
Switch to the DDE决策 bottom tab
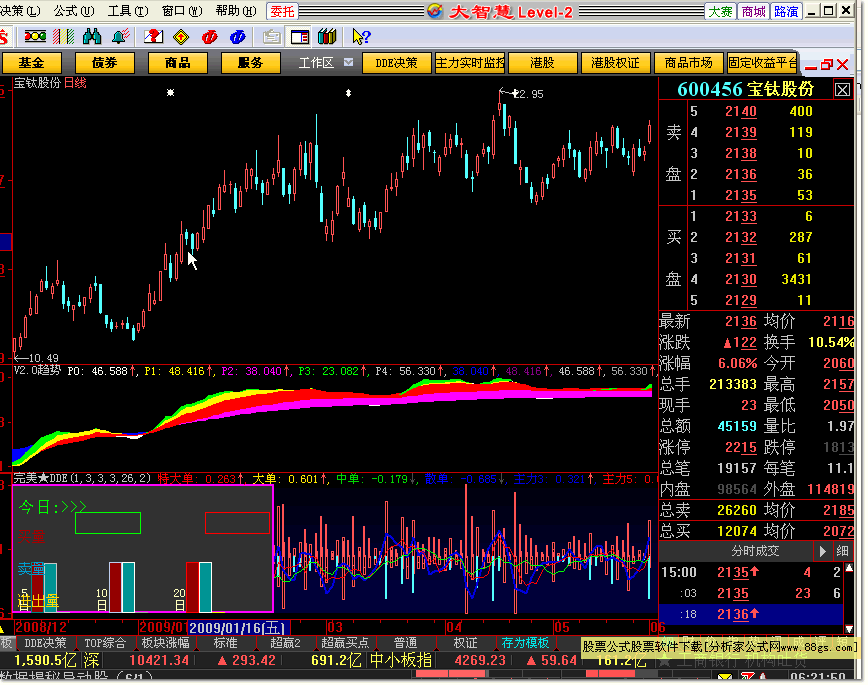tap(45, 643)
